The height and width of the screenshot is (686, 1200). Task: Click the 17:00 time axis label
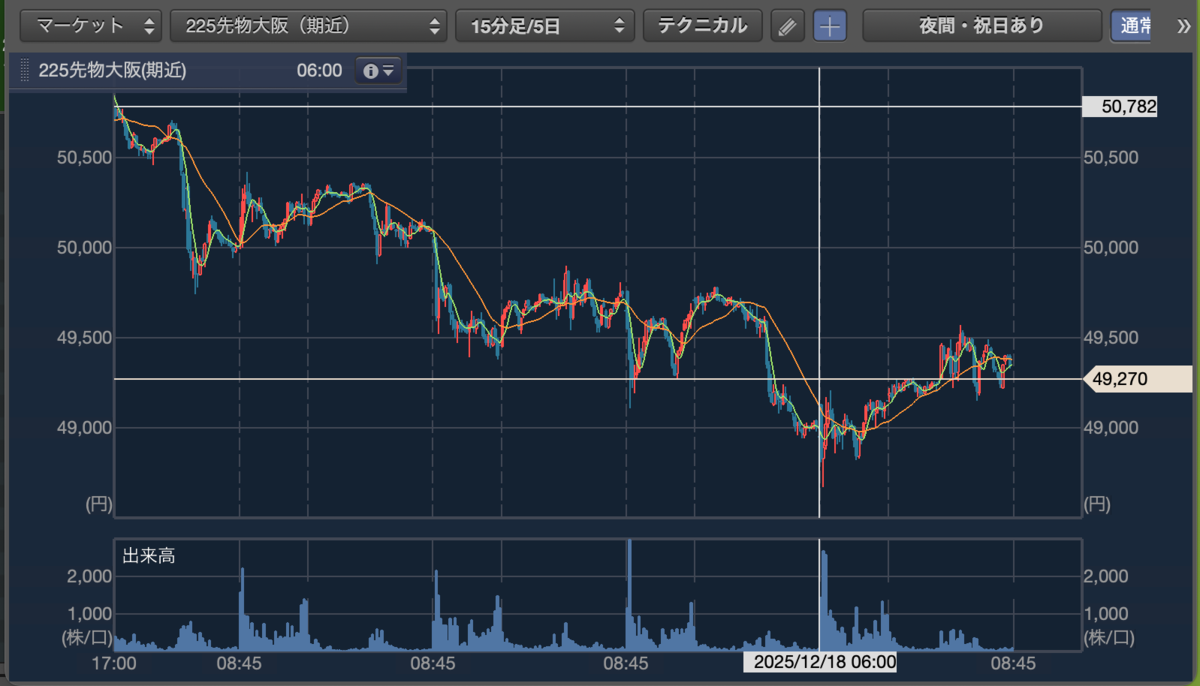point(114,662)
